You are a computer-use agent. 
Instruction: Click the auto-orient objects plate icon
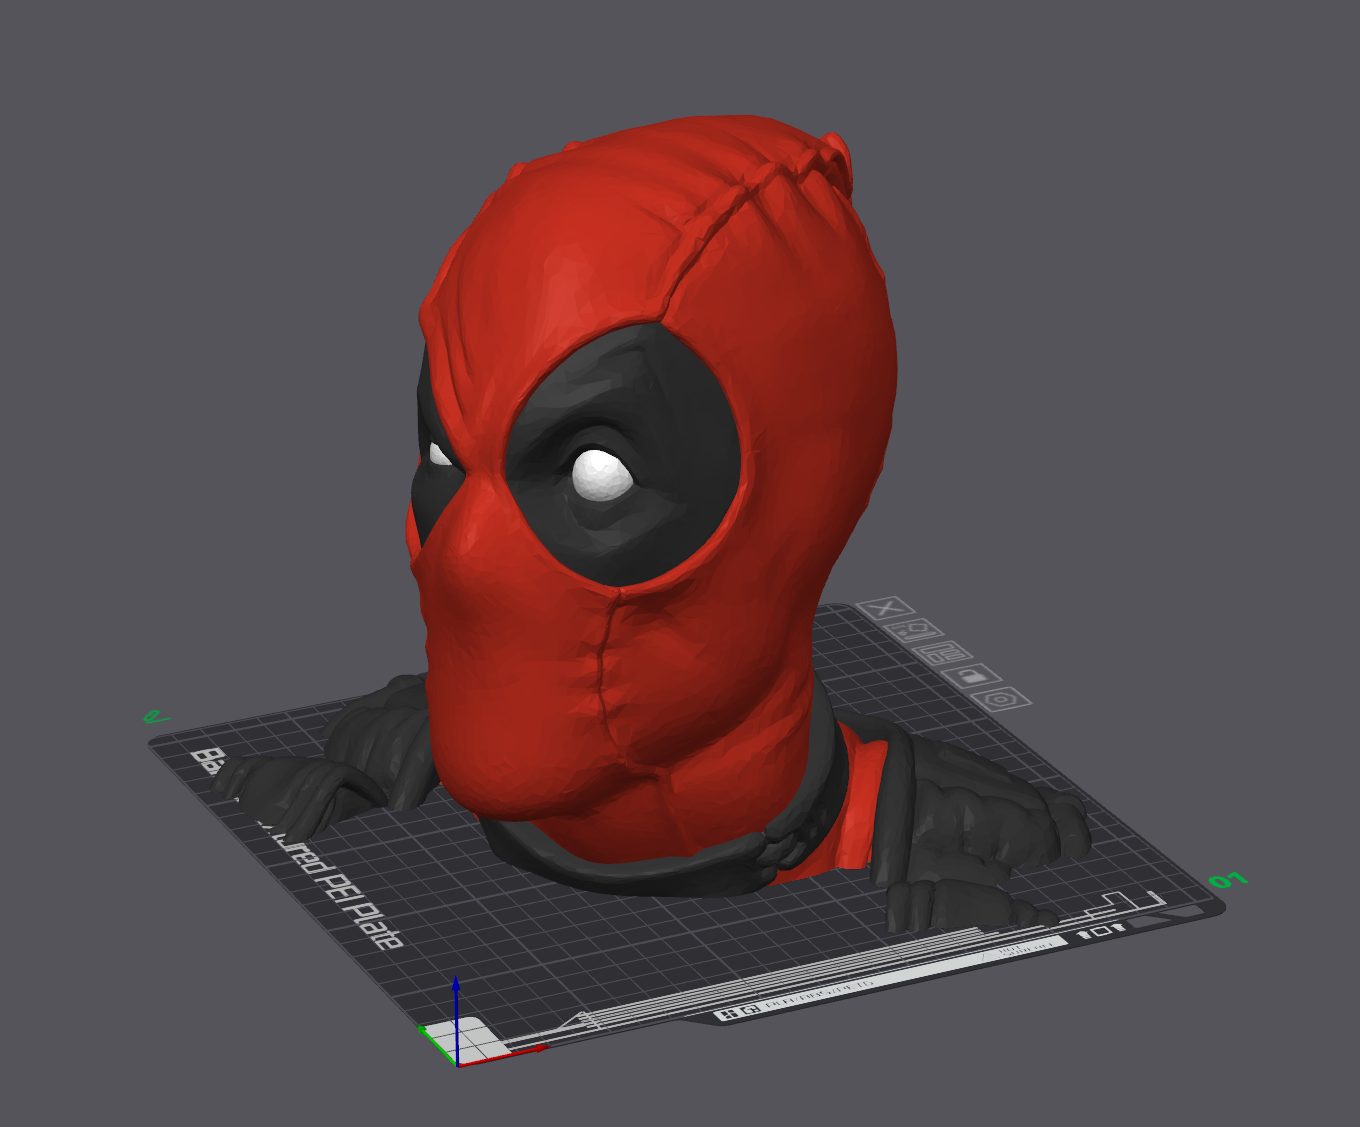(912, 630)
